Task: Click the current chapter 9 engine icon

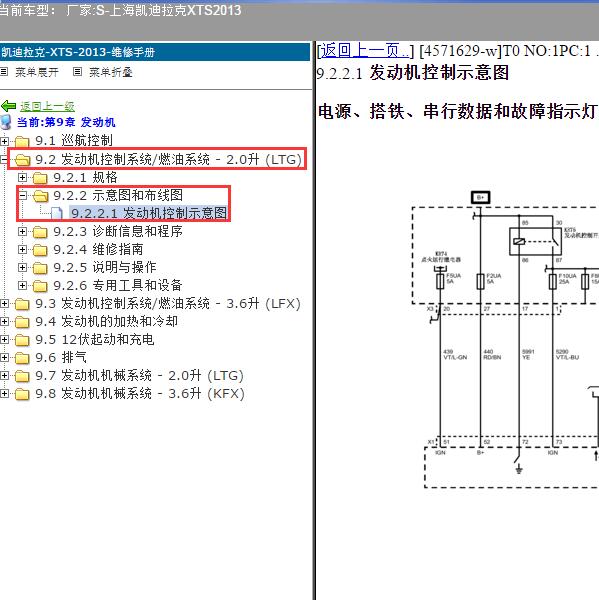Action: tap(6, 122)
